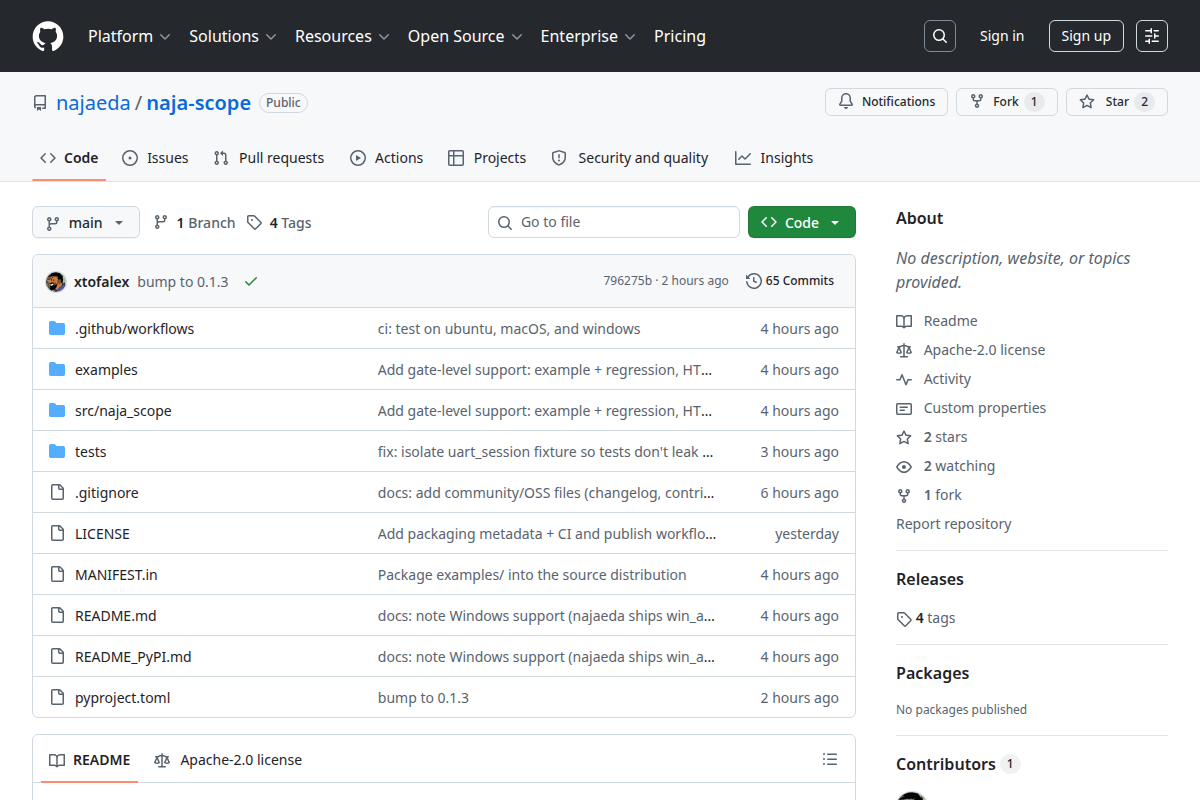Image resolution: width=1200 pixels, height=800 pixels.
Task: View the 1 Branch link
Action: (194, 223)
